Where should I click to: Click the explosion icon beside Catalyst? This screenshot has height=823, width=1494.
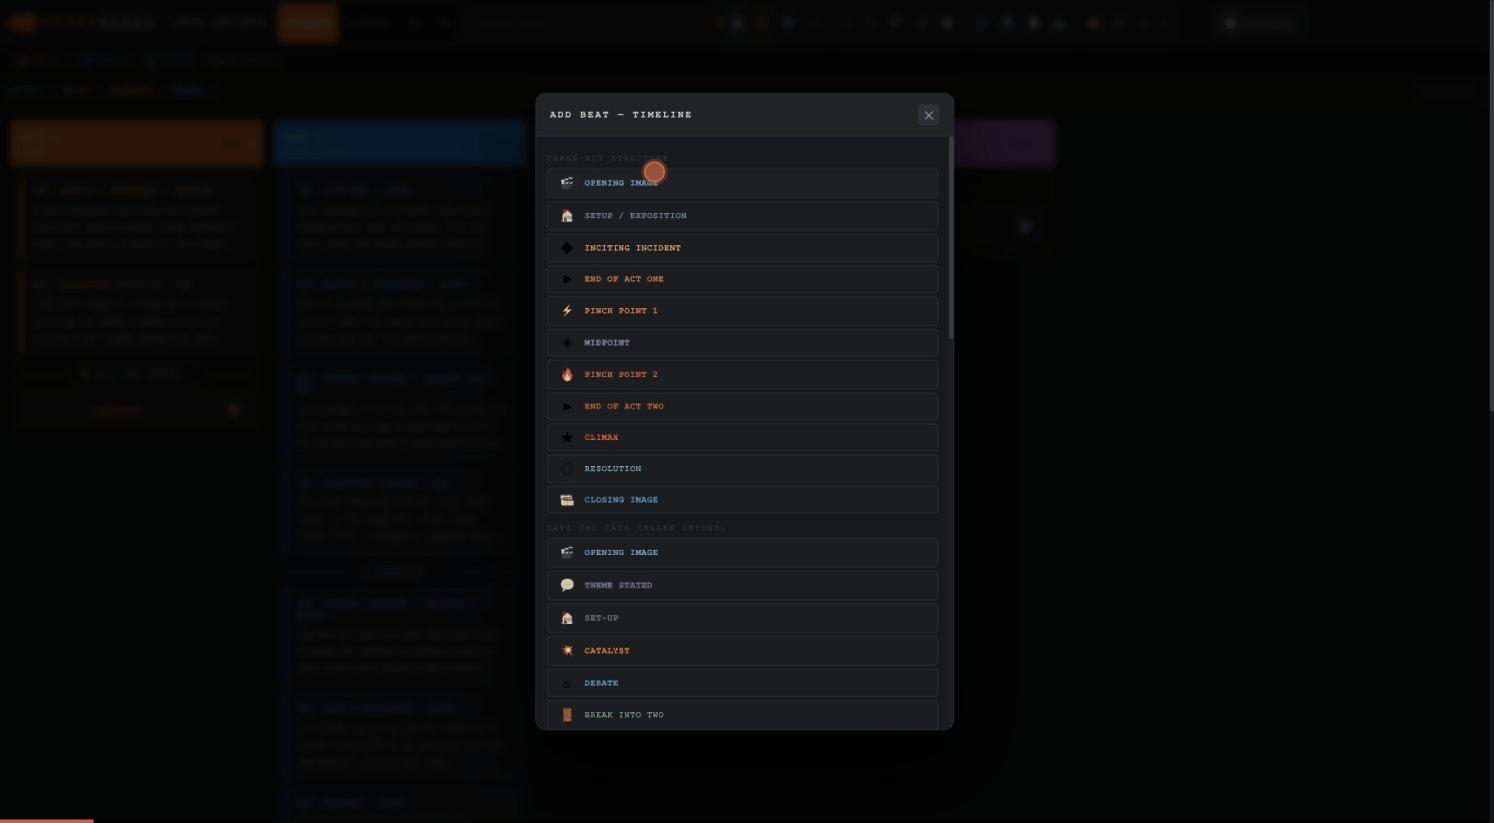coord(567,651)
